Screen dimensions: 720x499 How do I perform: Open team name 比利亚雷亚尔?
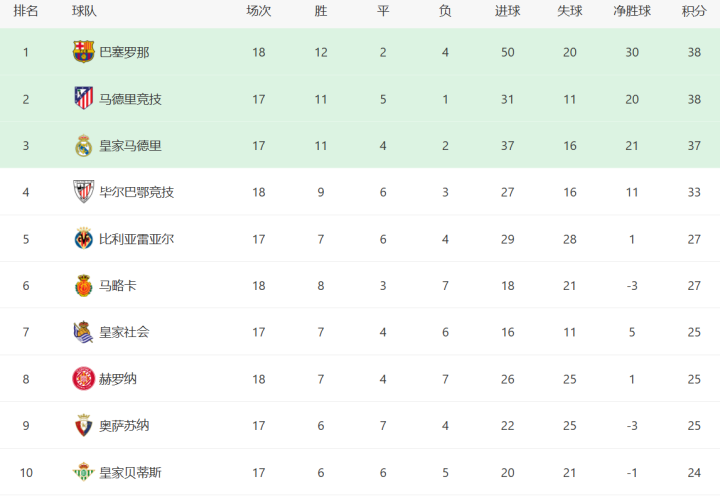pyautogui.click(x=137, y=239)
